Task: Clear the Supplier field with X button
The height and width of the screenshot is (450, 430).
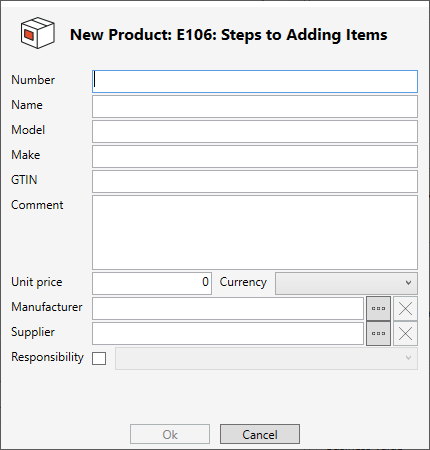Action: 405,333
